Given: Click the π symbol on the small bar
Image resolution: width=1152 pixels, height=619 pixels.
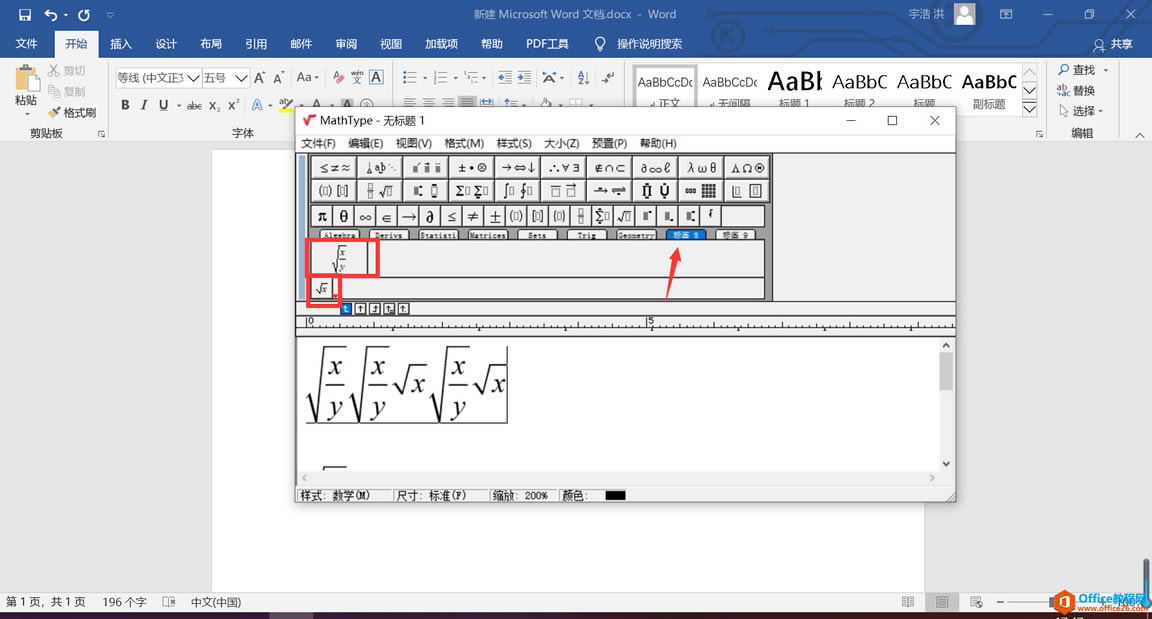Looking at the screenshot, I should click(322, 215).
